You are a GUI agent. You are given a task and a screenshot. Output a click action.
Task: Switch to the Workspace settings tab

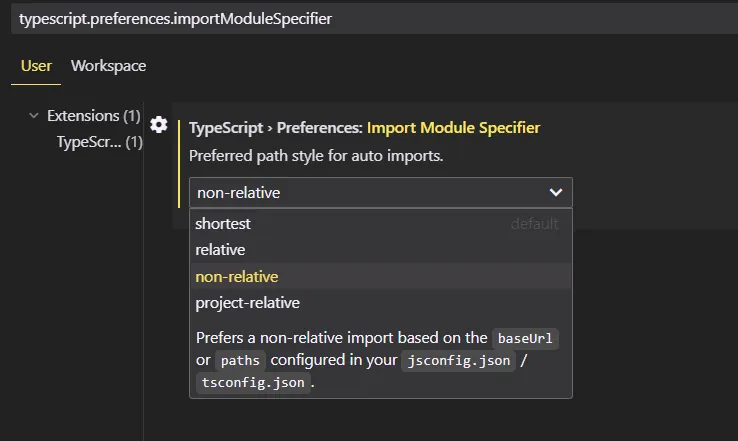point(108,66)
